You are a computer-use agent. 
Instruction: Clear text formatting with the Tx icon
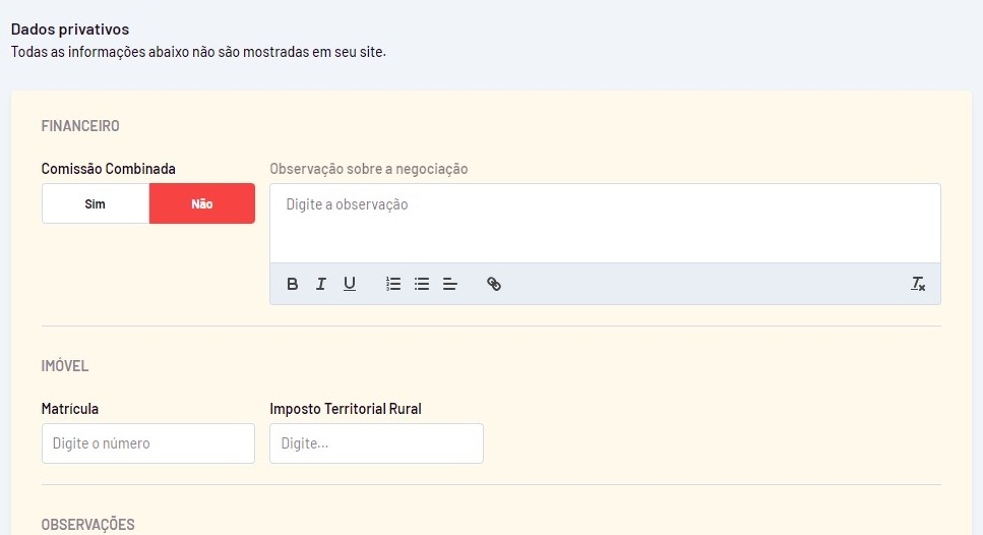coord(918,284)
